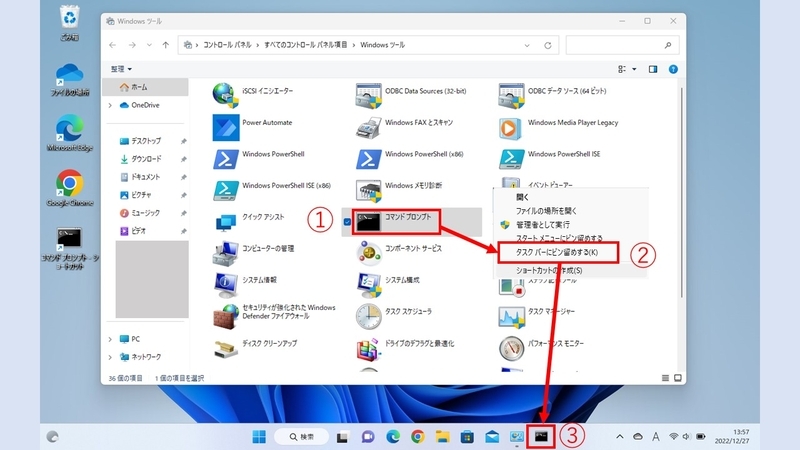The width and height of the screenshot is (800, 450).
Task: Expand the OneDrive tree node
Action: tap(110, 105)
